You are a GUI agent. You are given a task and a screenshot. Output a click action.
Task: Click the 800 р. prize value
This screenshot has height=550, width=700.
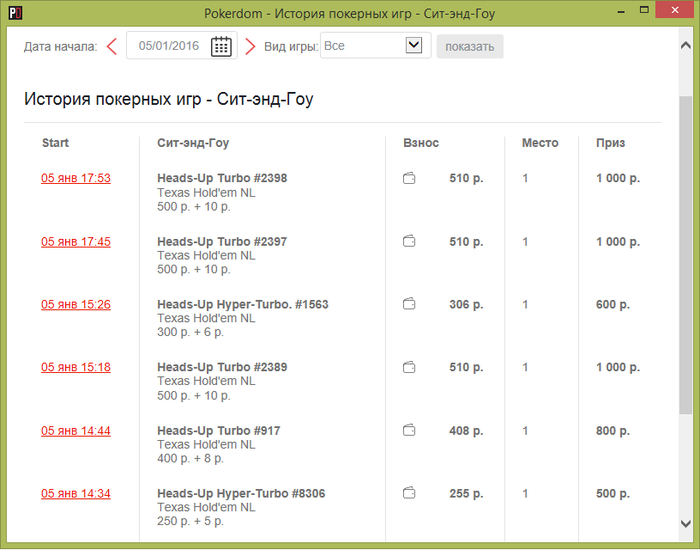click(612, 431)
